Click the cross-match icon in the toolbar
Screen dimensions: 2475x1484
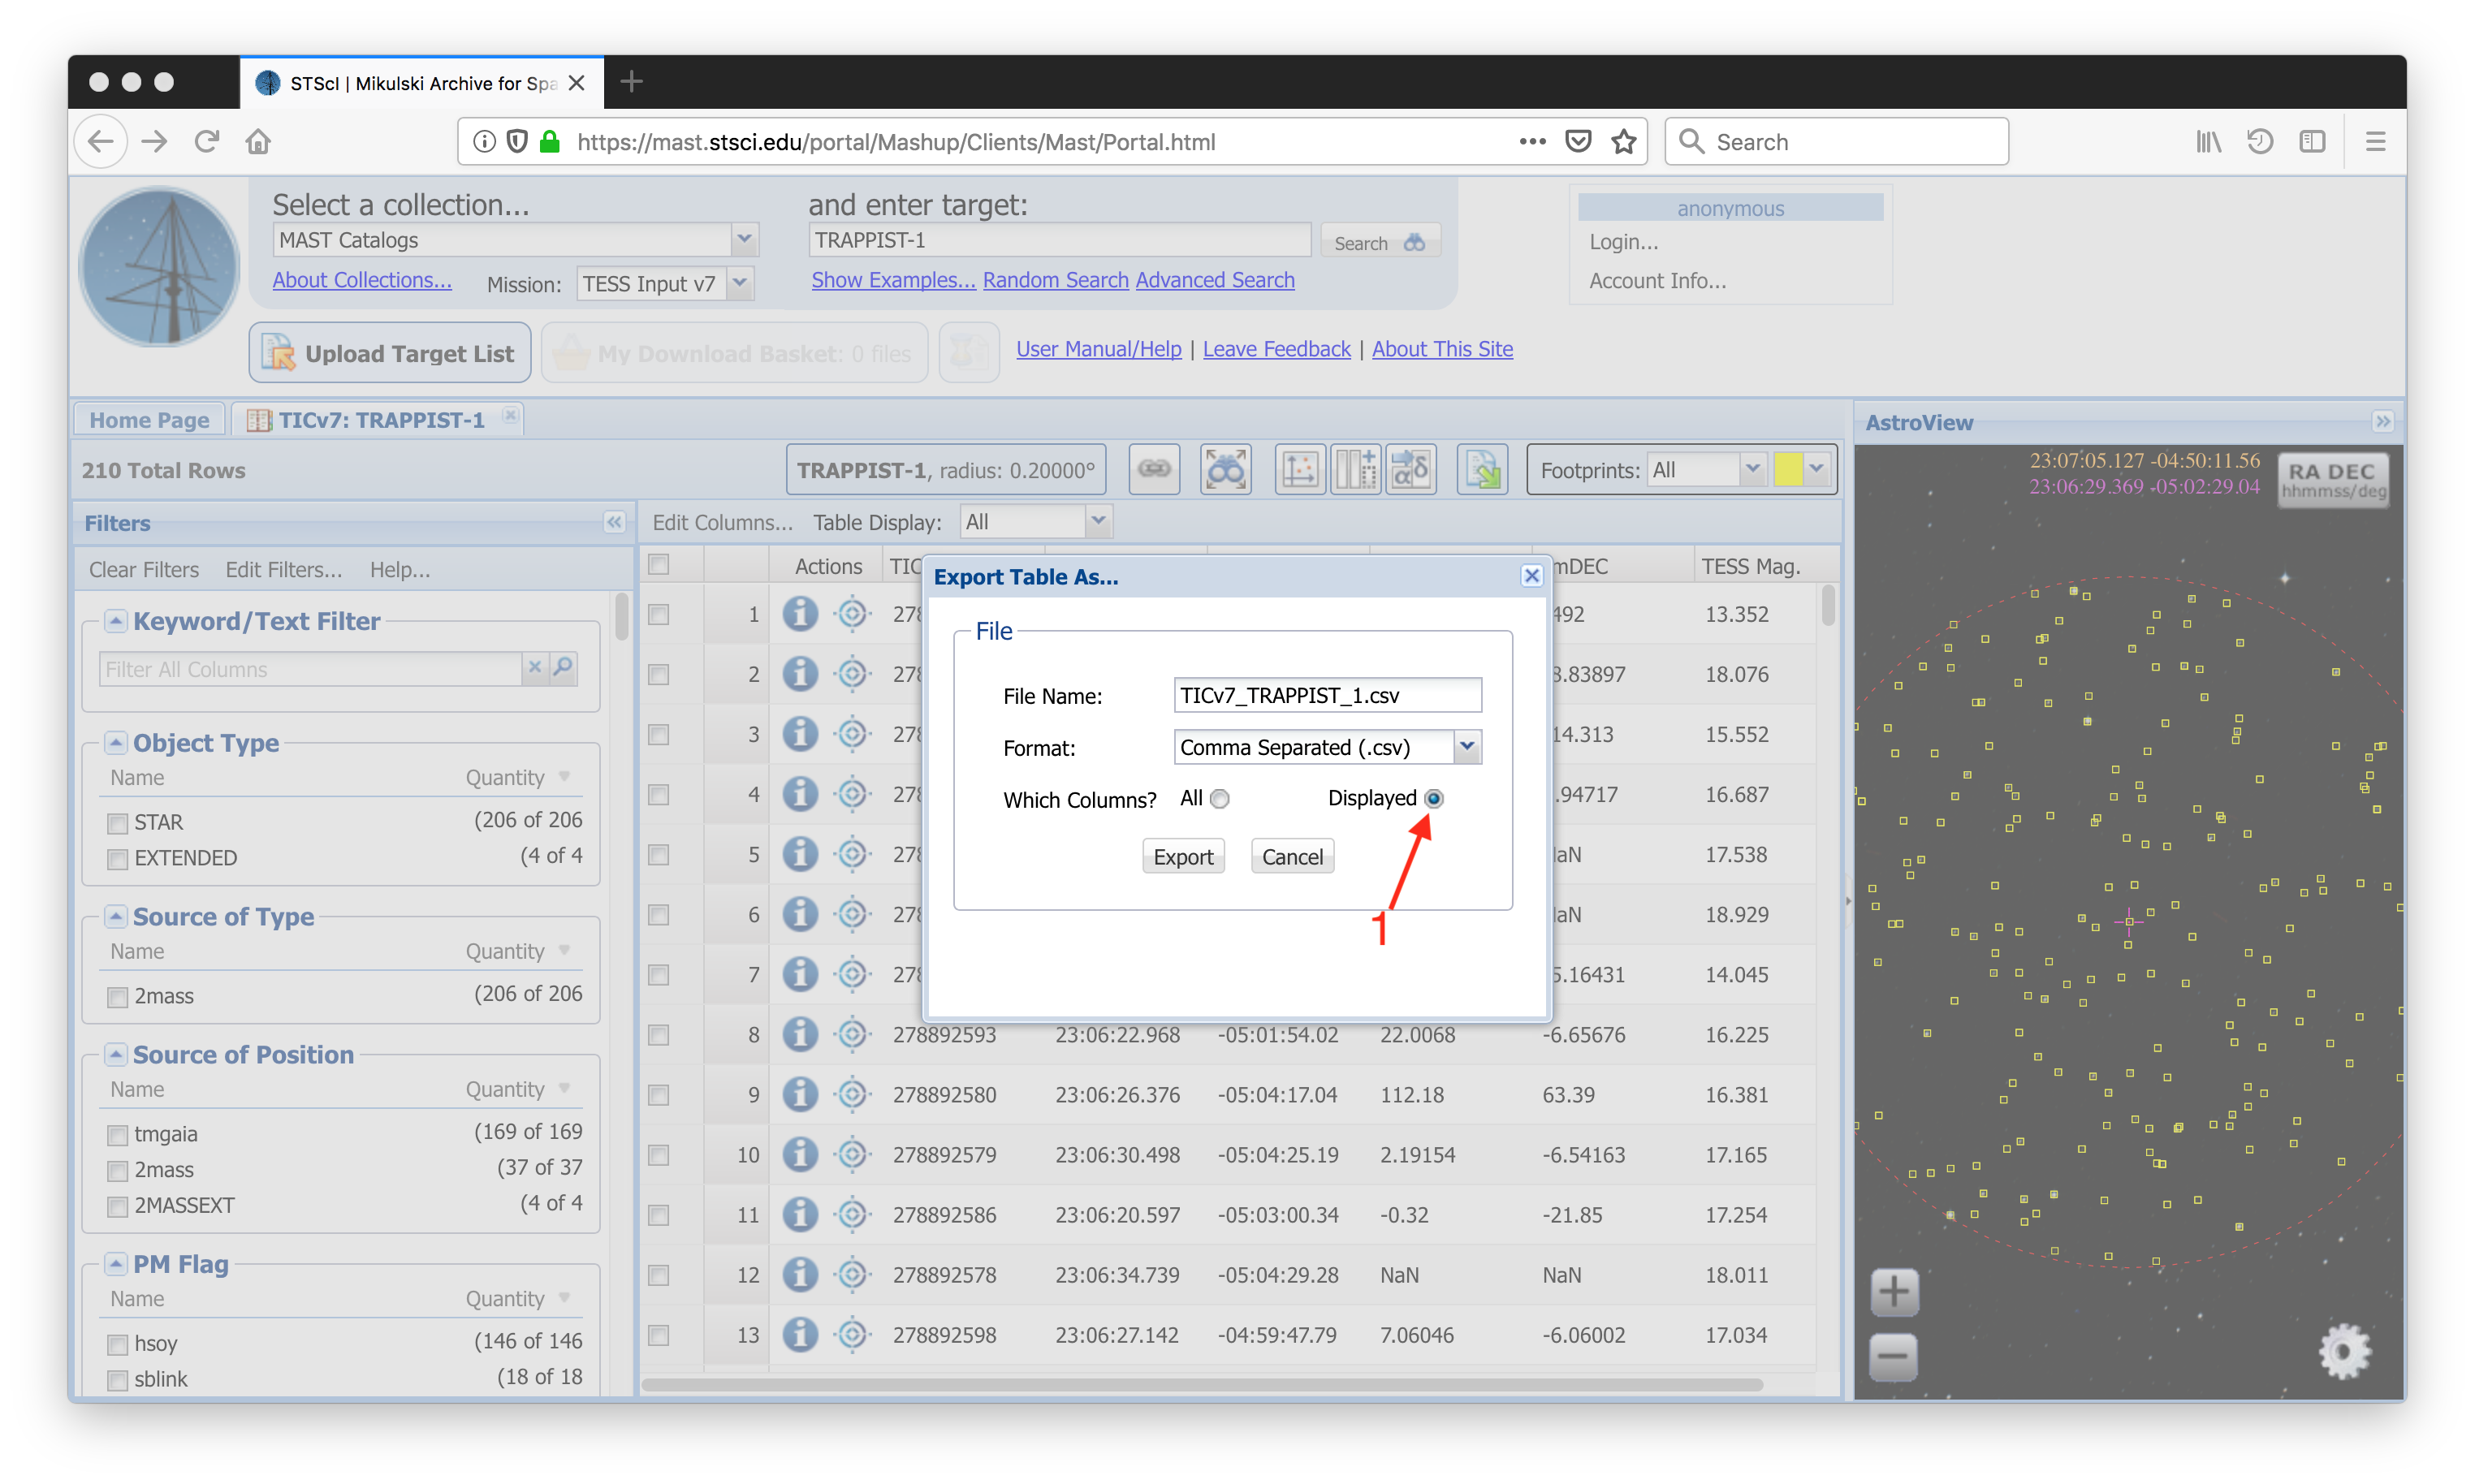click(x=1411, y=469)
